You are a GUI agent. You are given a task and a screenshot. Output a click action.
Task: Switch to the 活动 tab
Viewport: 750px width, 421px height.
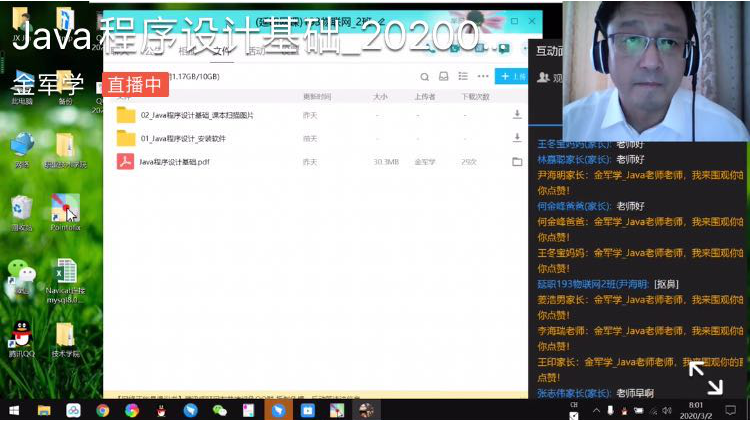257,50
